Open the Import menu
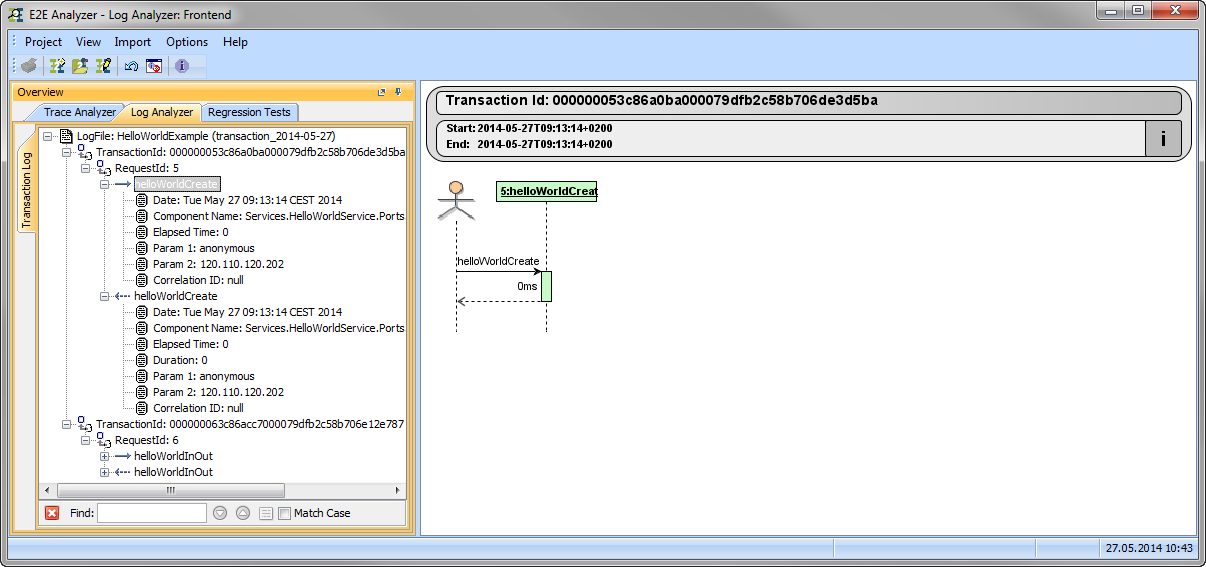 tap(132, 42)
